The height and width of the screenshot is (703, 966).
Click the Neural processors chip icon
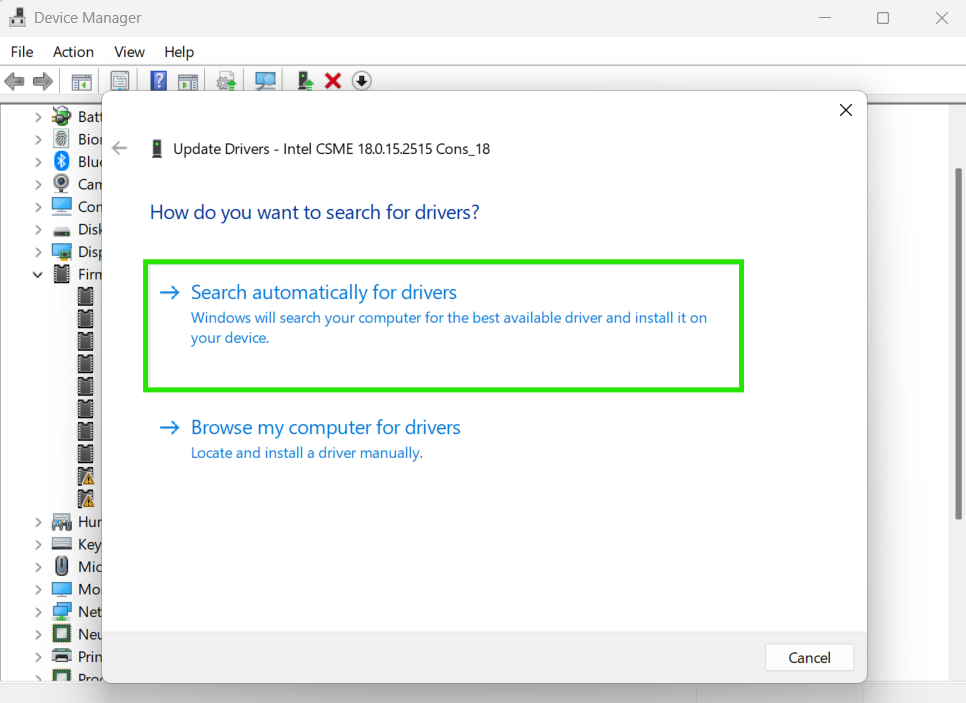pos(62,633)
